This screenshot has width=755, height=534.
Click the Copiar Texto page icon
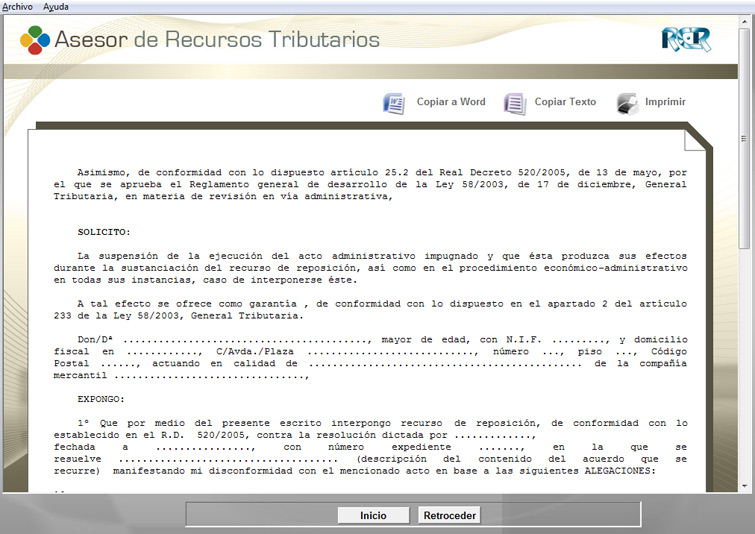click(x=514, y=103)
